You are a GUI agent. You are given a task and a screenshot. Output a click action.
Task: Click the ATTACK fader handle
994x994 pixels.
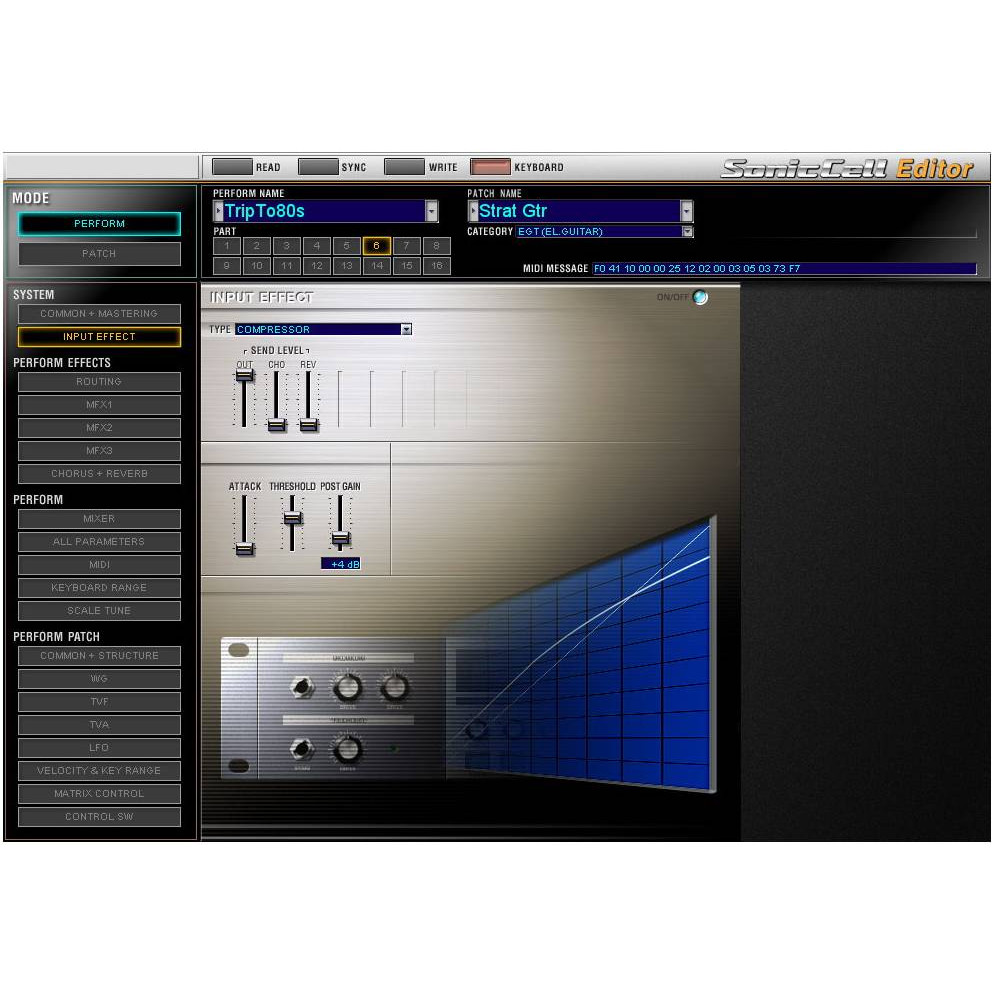point(245,549)
